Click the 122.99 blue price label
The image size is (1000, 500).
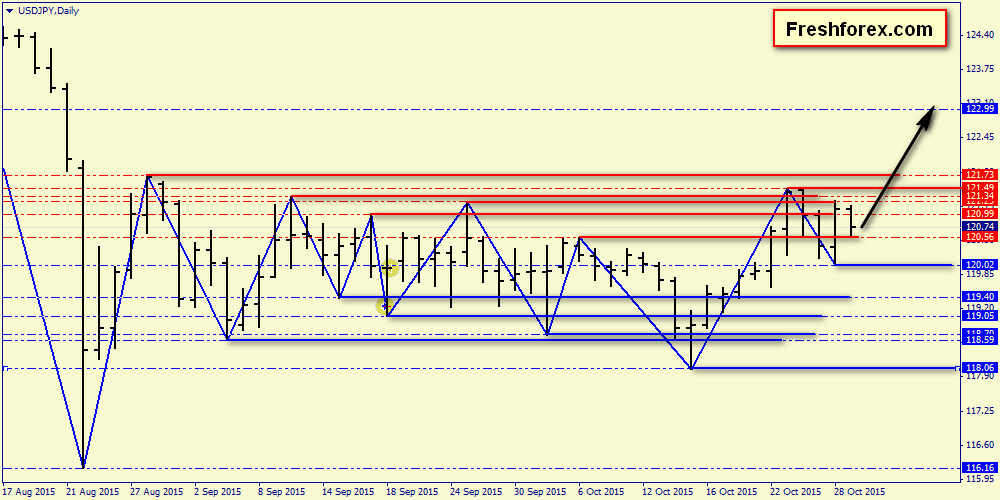click(979, 110)
